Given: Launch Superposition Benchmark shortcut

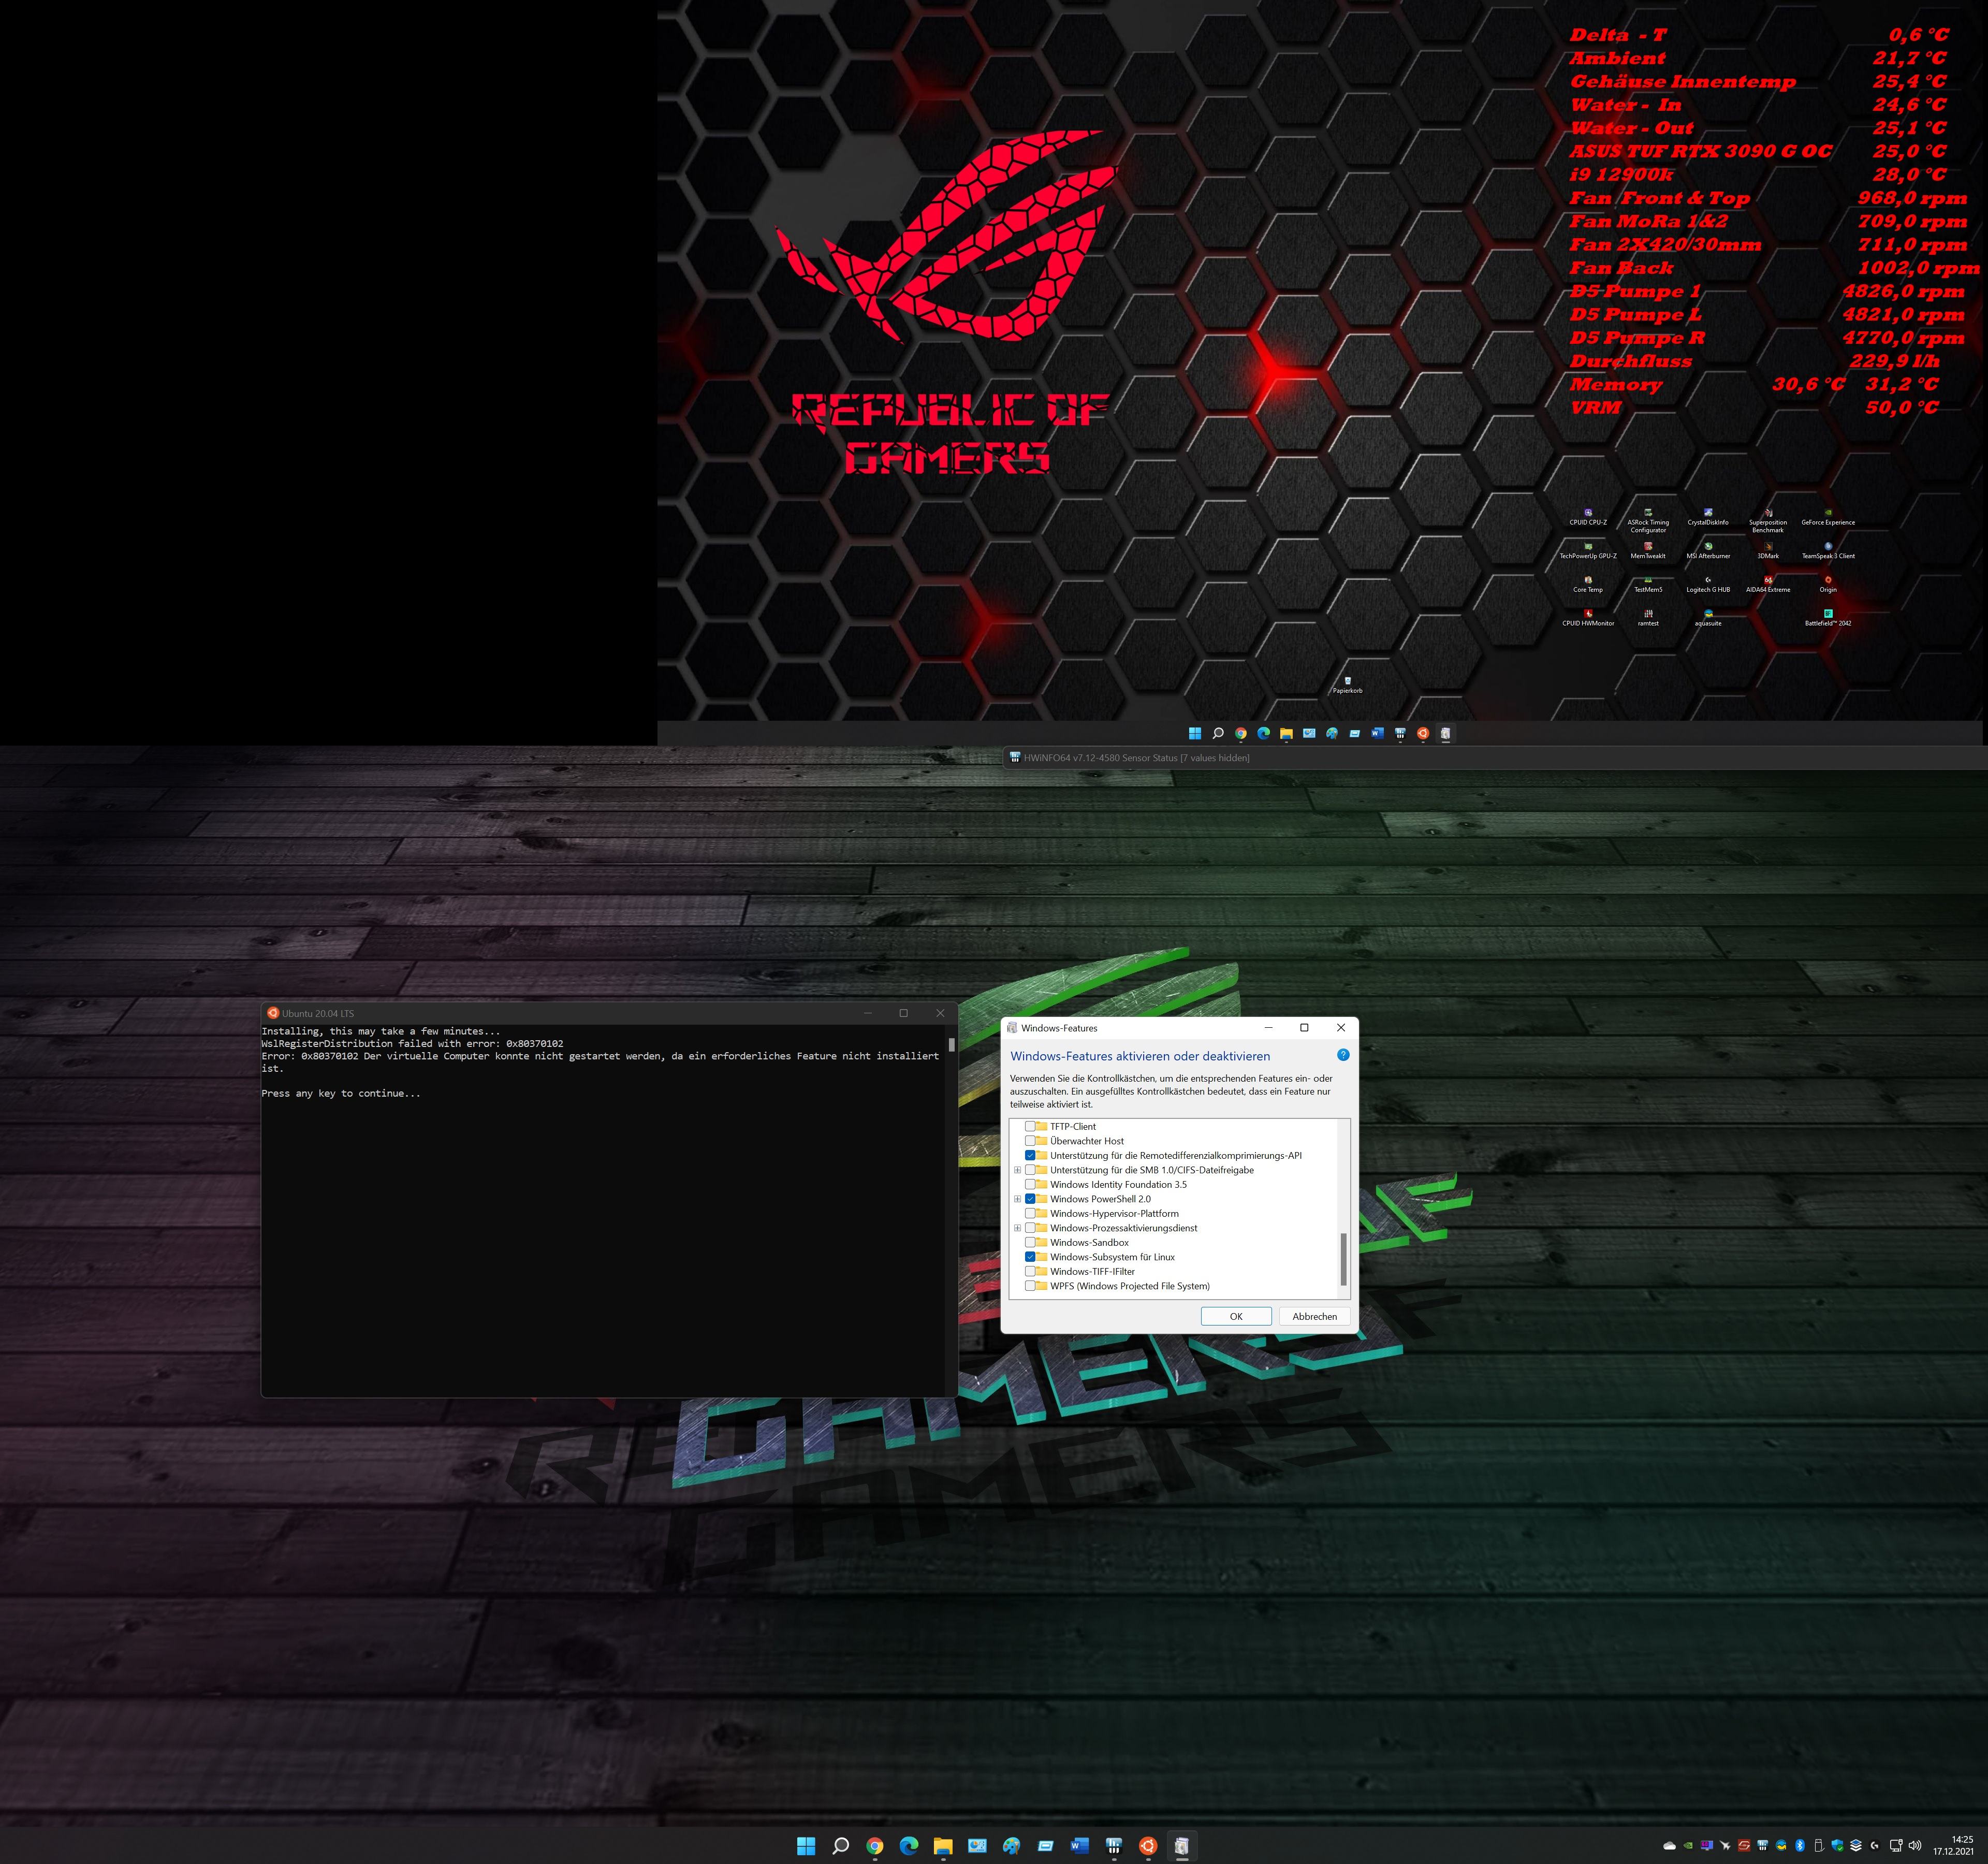Looking at the screenshot, I should click(x=1768, y=520).
